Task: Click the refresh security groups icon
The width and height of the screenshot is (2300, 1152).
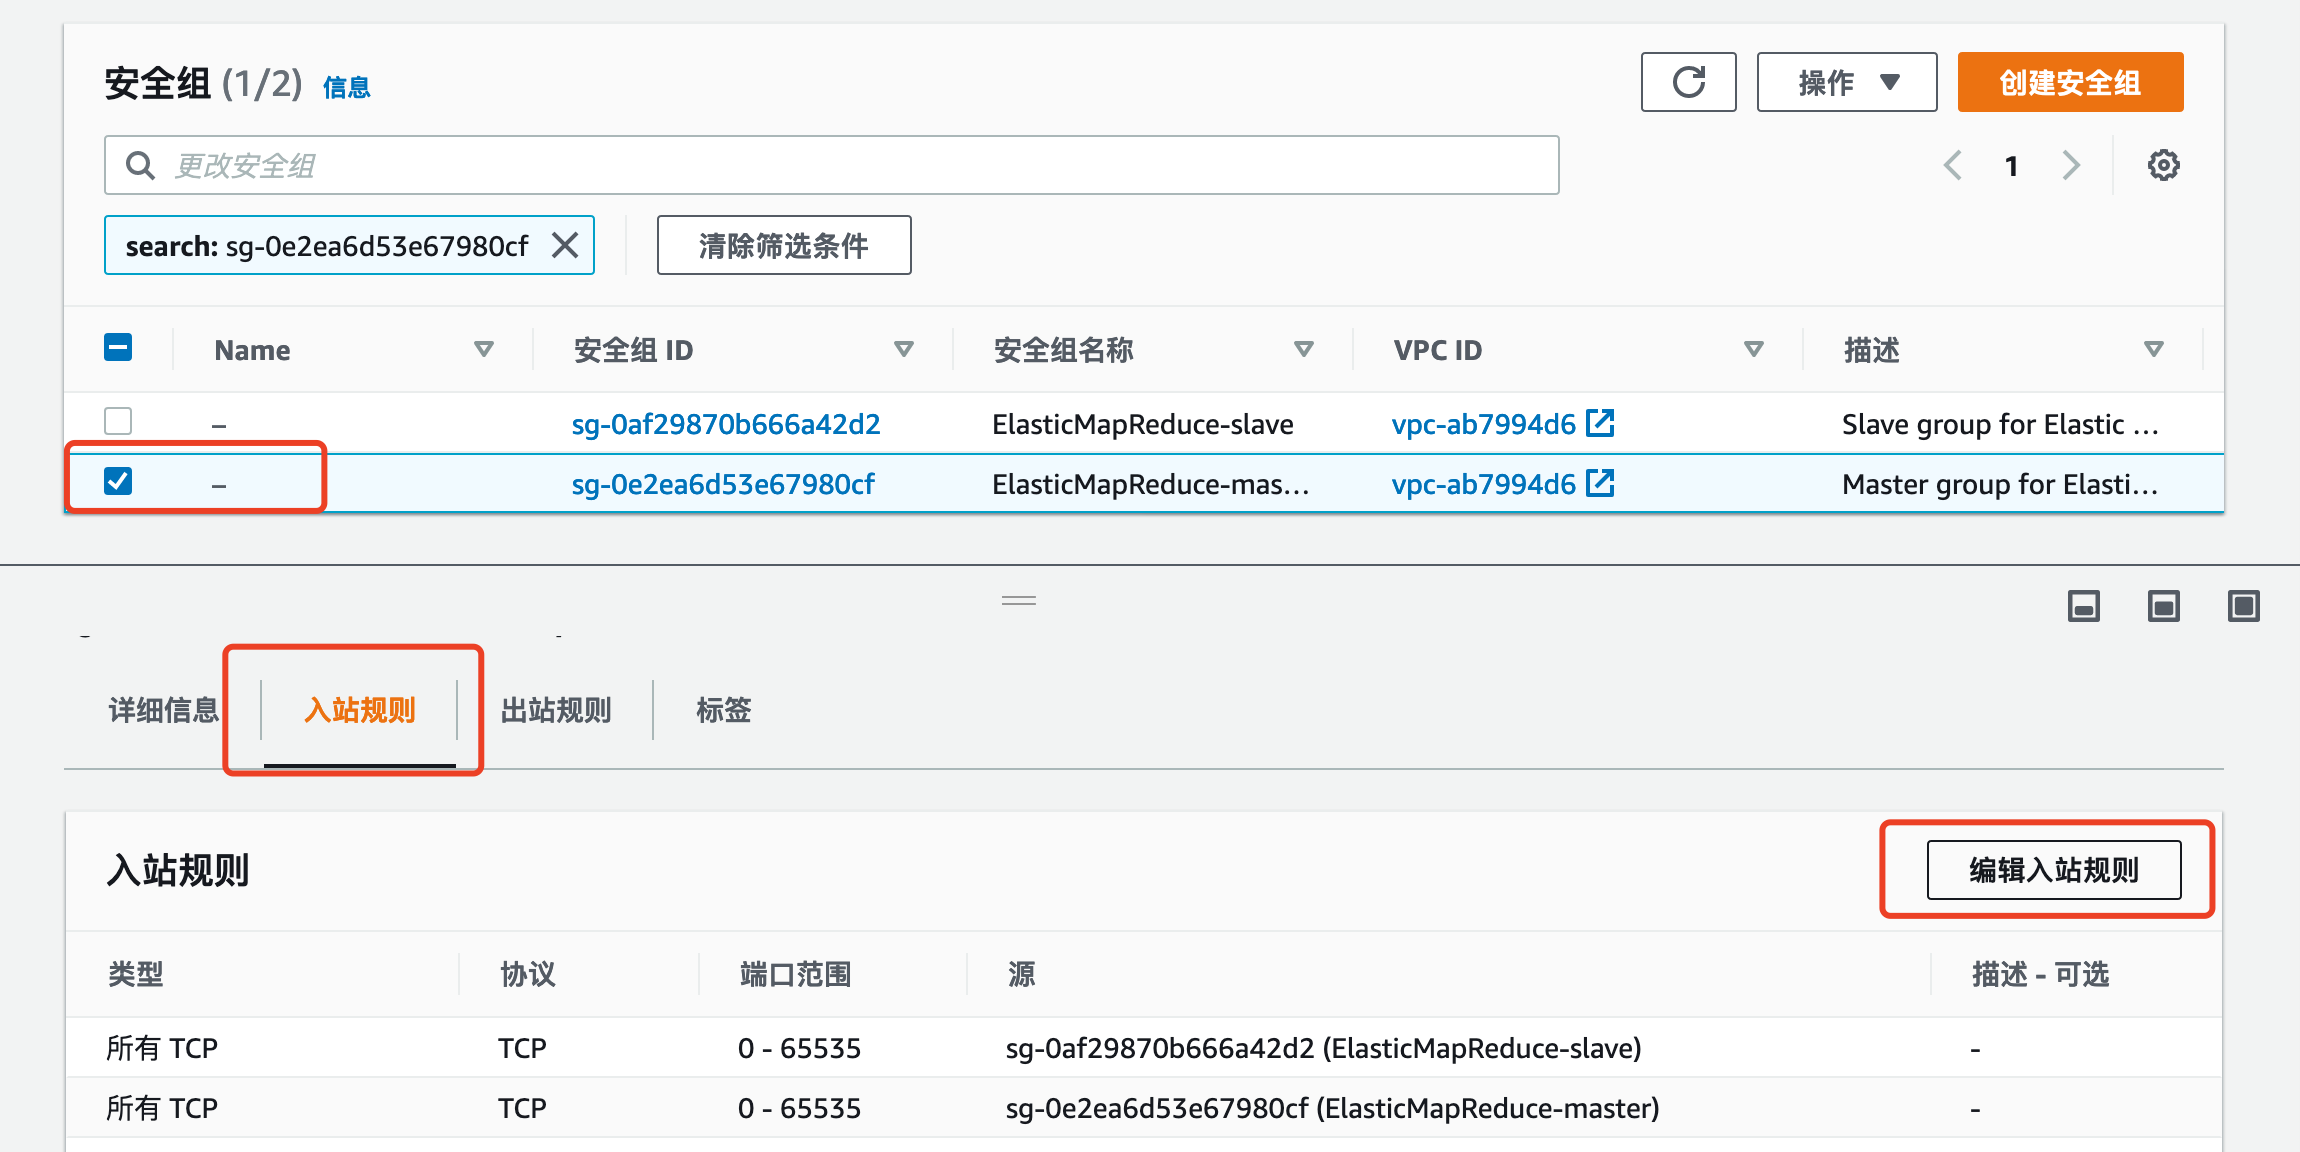Action: coord(1688,82)
